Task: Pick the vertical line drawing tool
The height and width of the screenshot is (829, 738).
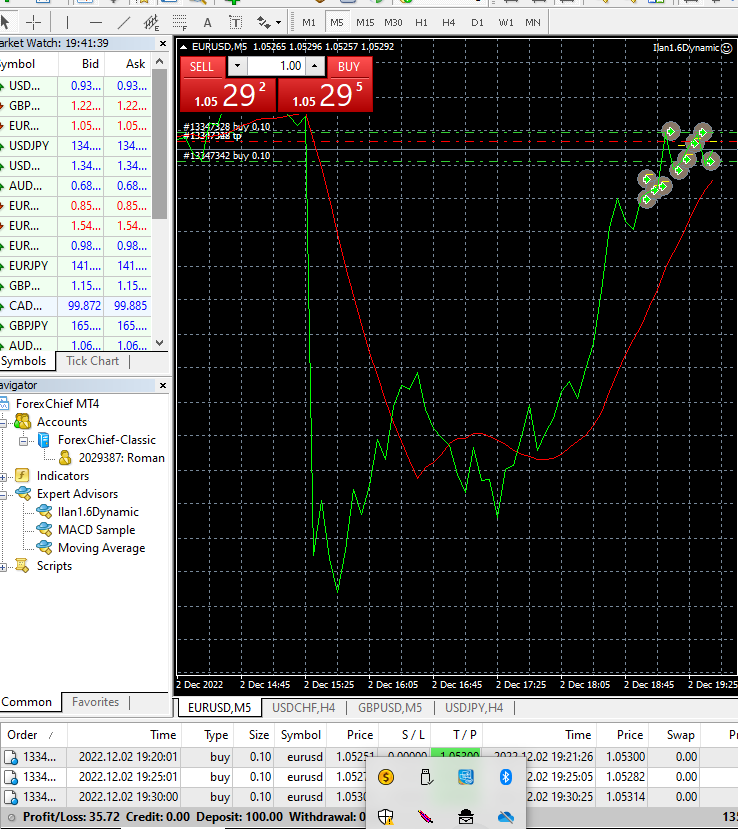Action: (x=67, y=22)
